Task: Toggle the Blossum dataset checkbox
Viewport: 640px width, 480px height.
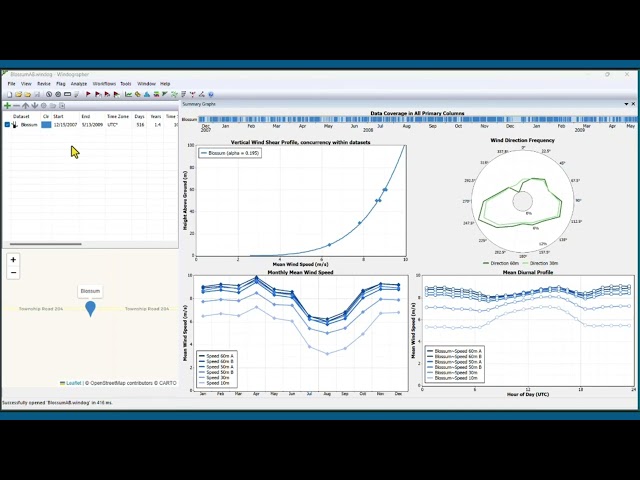Action: (7, 124)
